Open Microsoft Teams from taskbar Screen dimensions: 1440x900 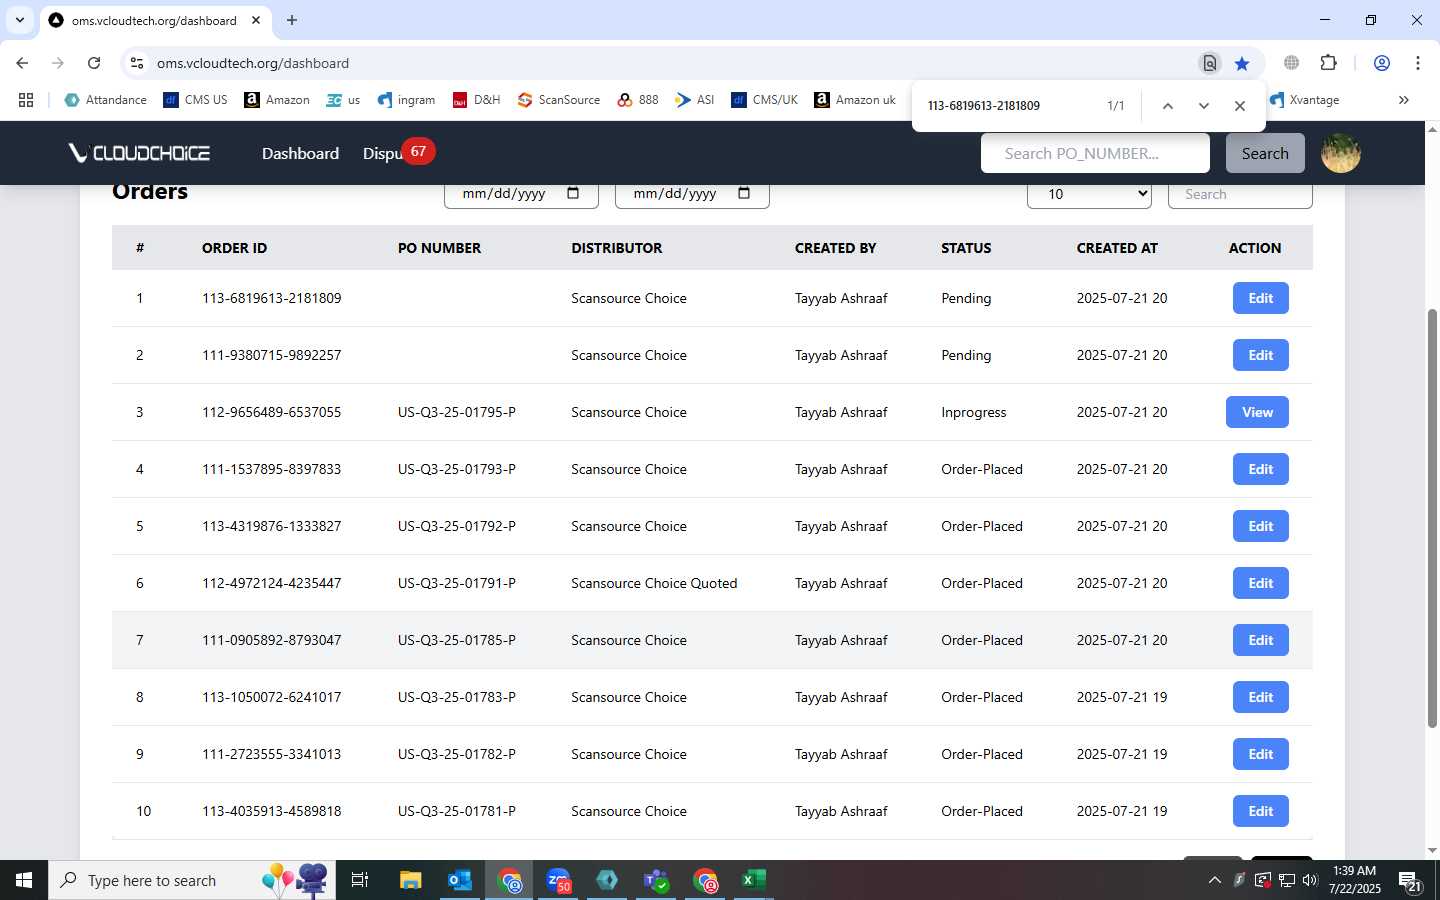coord(656,880)
